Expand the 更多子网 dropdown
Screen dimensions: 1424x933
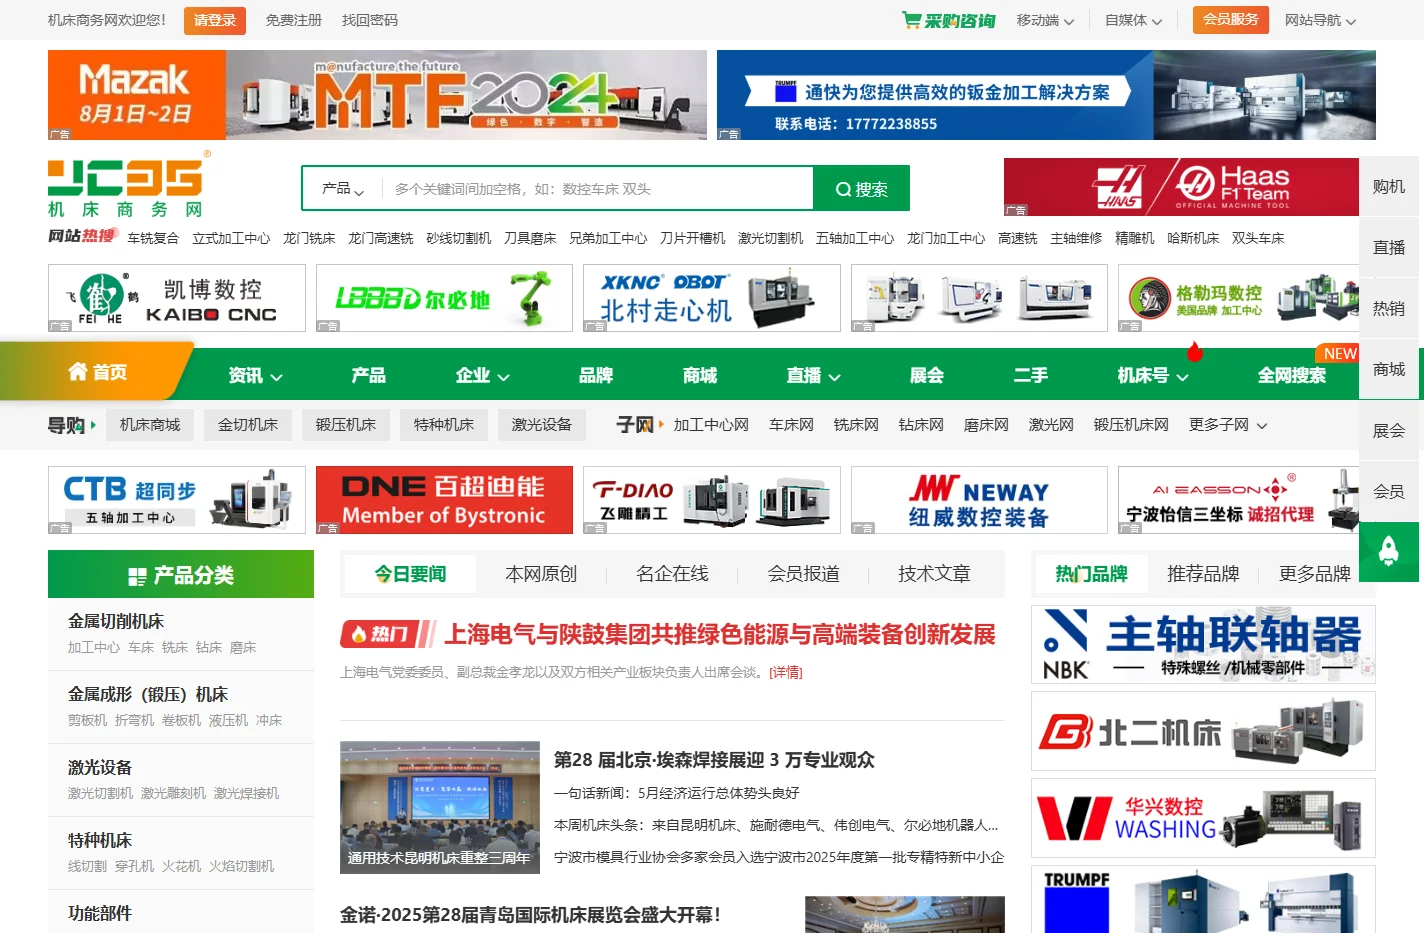(x=1228, y=425)
